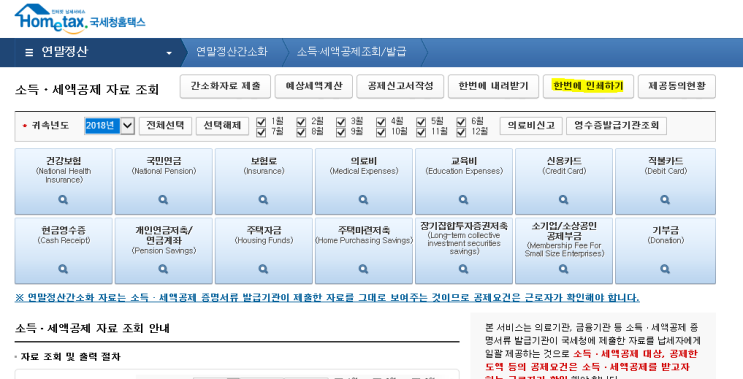Expand the 연말정산 menu dropdown arrow

pos(169,53)
